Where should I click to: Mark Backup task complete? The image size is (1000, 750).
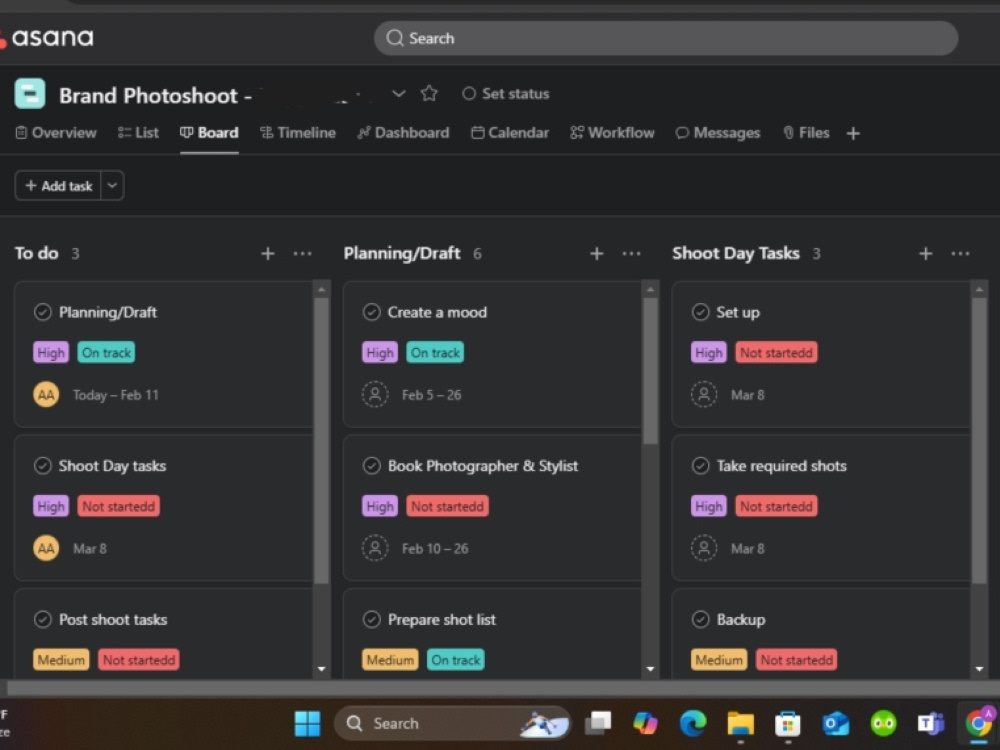(701, 619)
